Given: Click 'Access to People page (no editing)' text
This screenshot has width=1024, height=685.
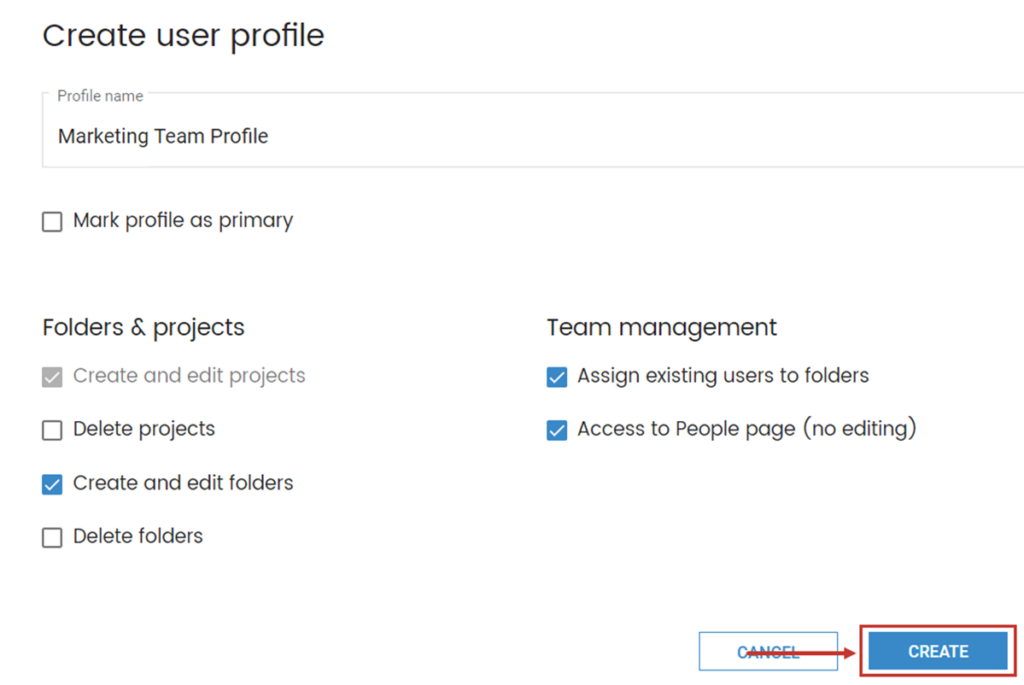Looking at the screenshot, I should click(747, 429).
